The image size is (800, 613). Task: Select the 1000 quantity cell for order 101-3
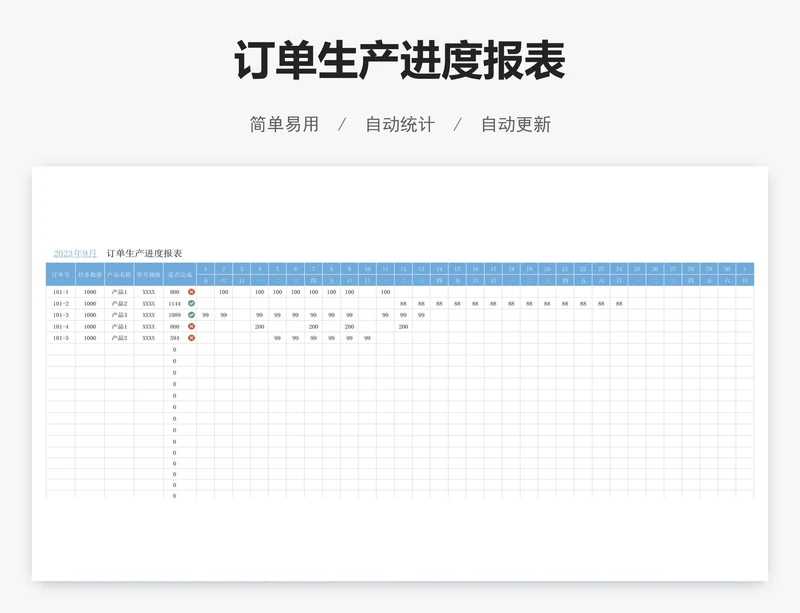(90, 315)
